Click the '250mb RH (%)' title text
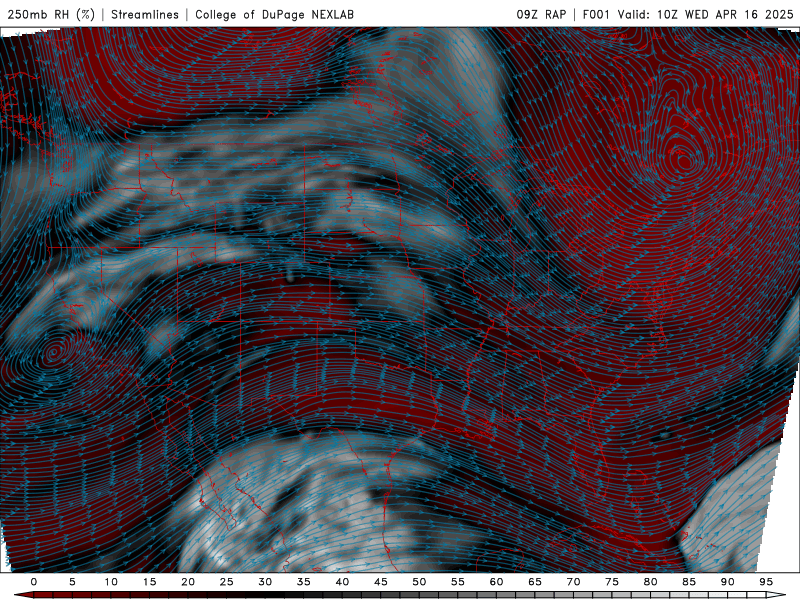Image resolution: width=800 pixels, height=600 pixels. (51, 14)
